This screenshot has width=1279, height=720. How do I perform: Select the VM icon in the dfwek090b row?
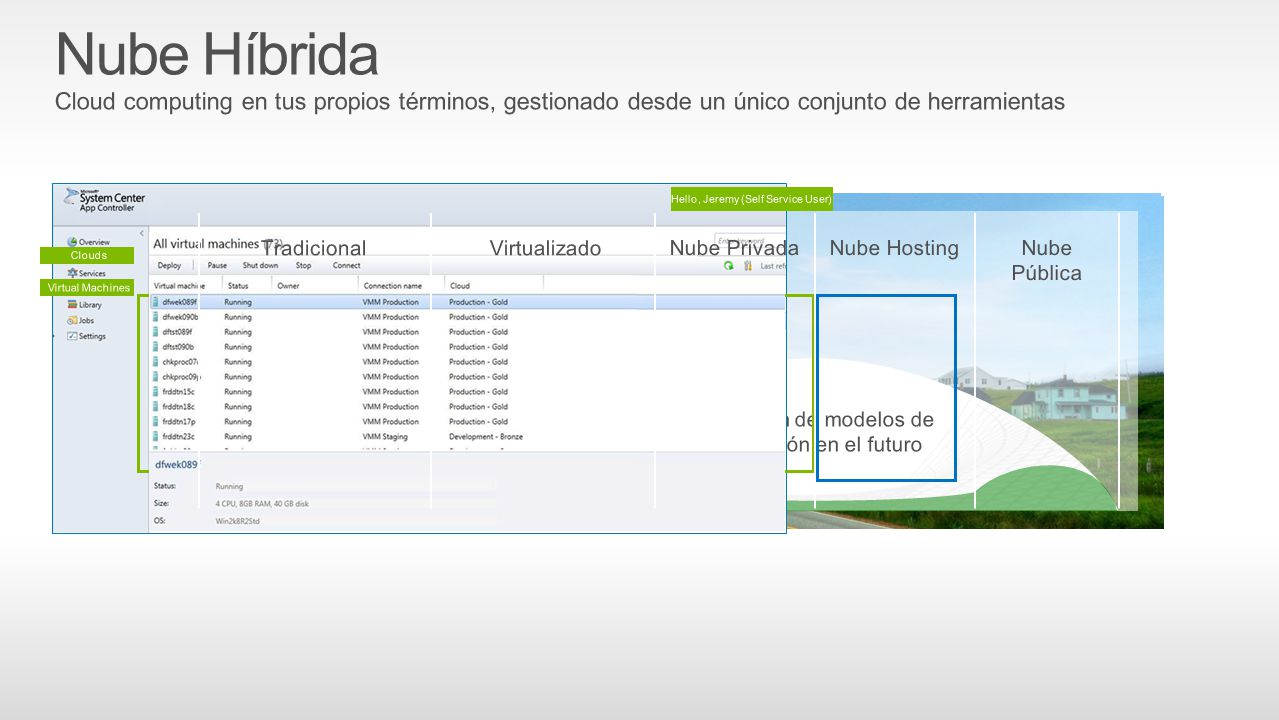pyautogui.click(x=156, y=317)
